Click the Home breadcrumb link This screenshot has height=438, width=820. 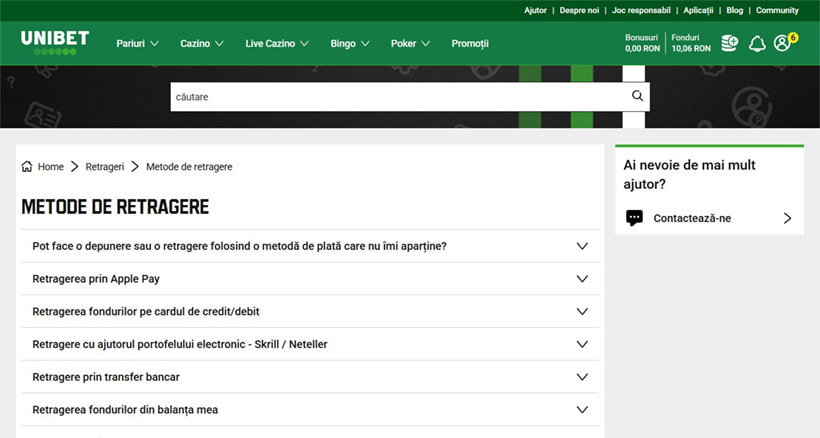[x=51, y=167]
